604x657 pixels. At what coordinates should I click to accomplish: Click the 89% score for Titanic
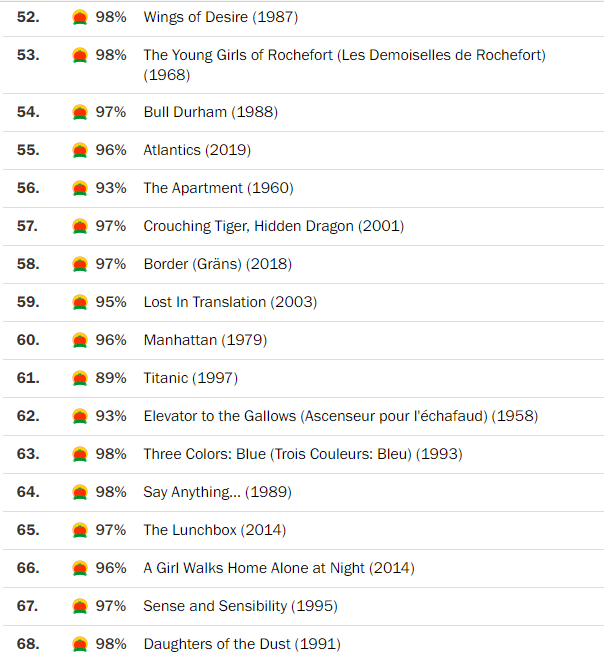(x=111, y=378)
